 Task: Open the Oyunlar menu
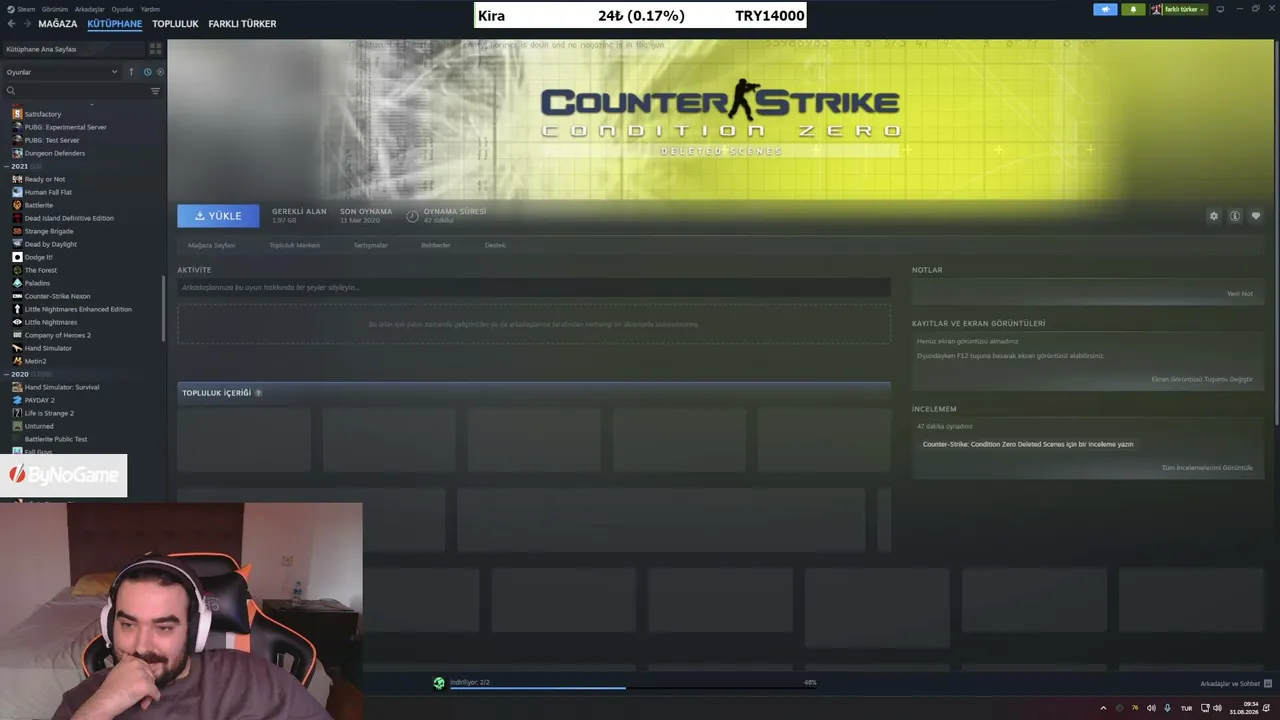pos(122,9)
